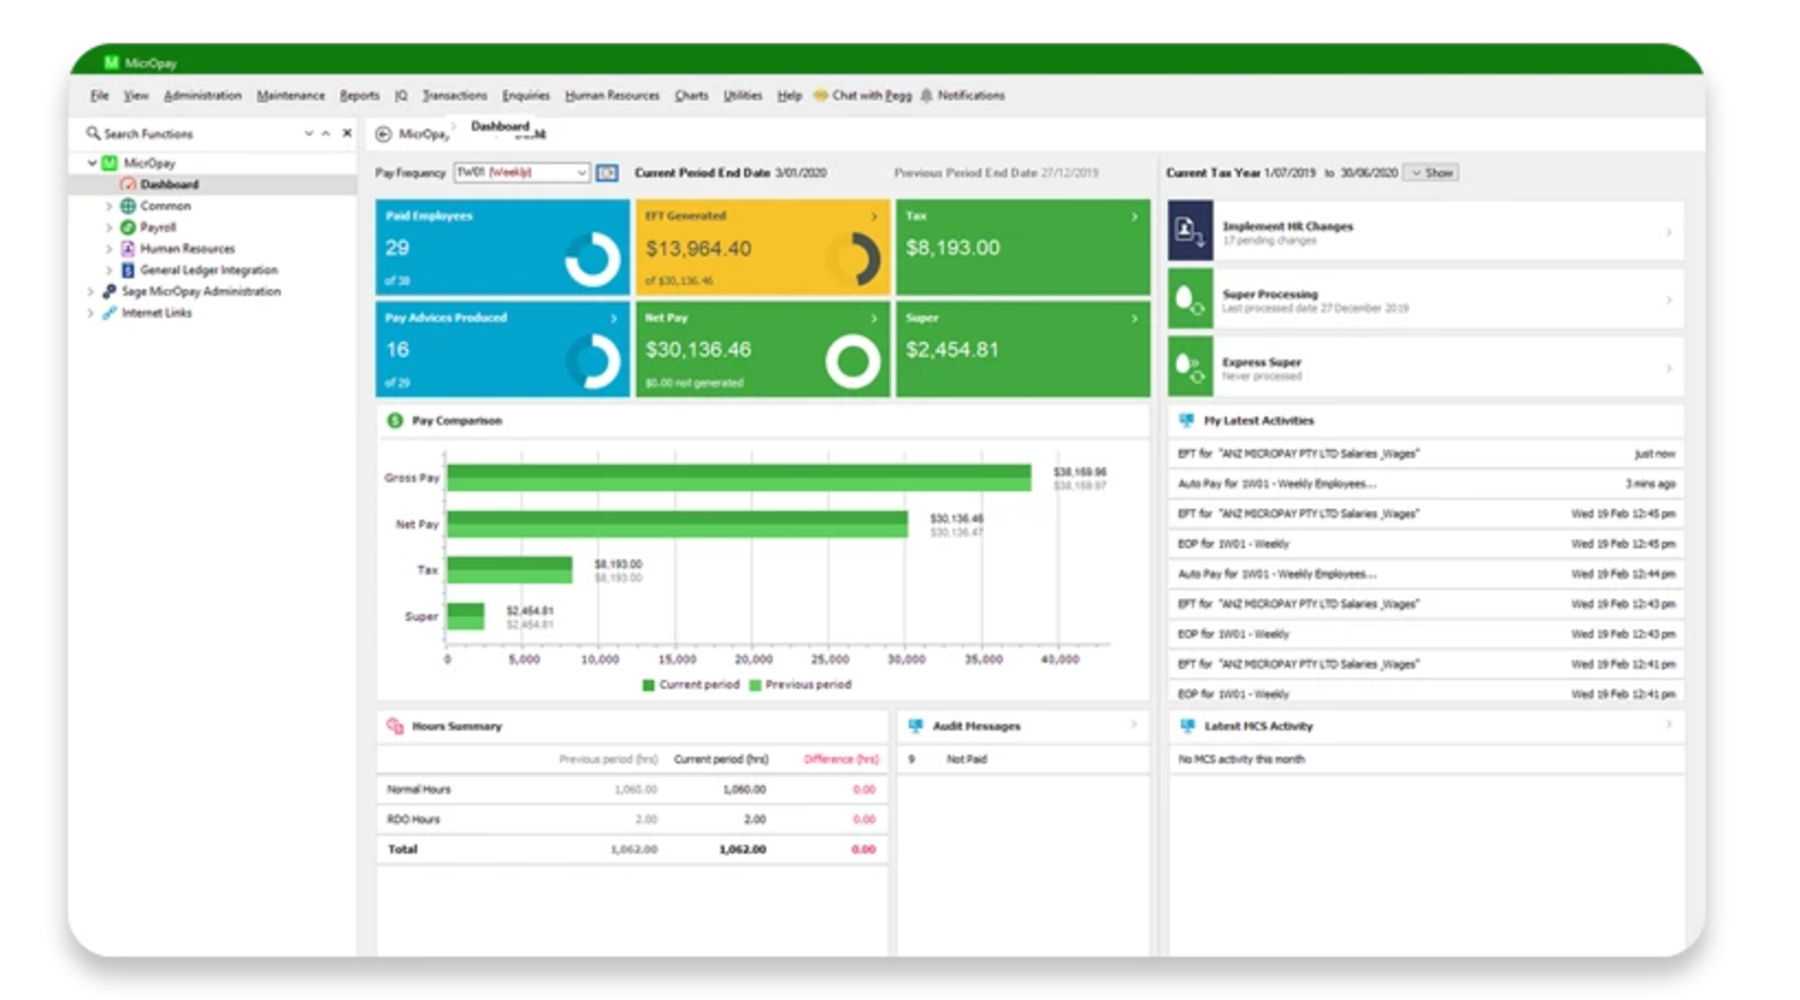Screen dimensions: 1800x1000
Task: Click the Super Processing icon
Action: click(1190, 299)
